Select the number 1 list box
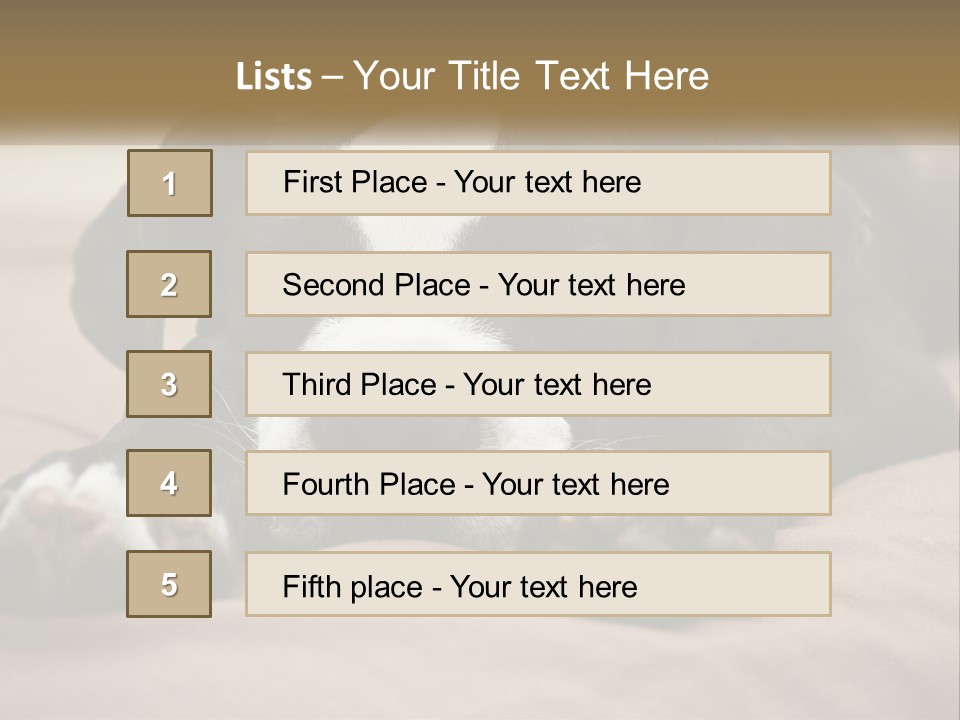Viewport: 960px width, 720px height. [x=170, y=183]
